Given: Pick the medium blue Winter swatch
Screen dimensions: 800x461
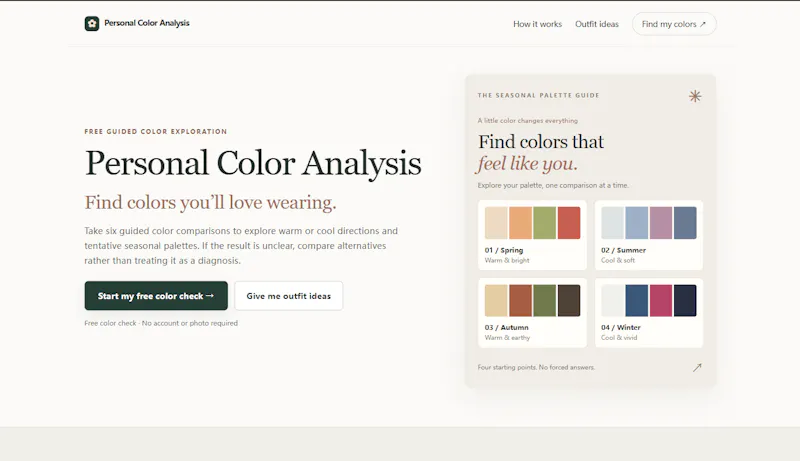Looking at the screenshot, I should [x=637, y=300].
